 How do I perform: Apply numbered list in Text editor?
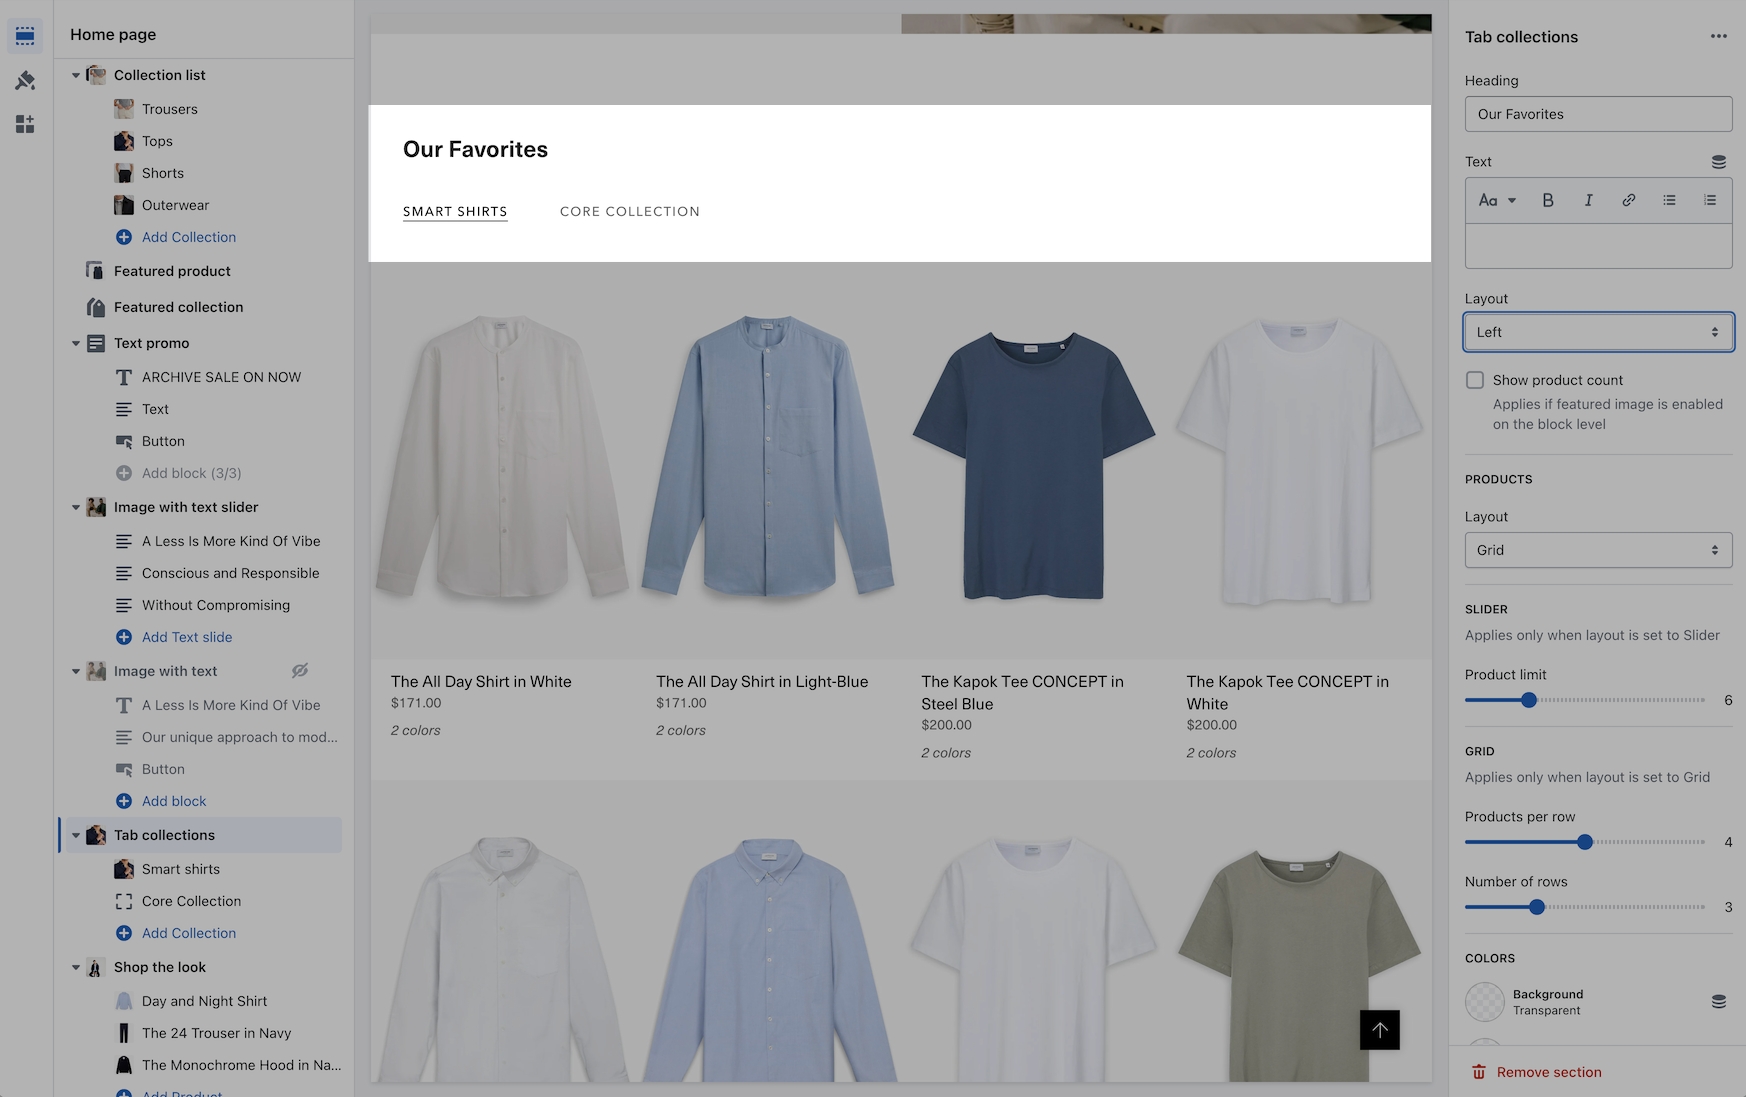[x=1710, y=200]
